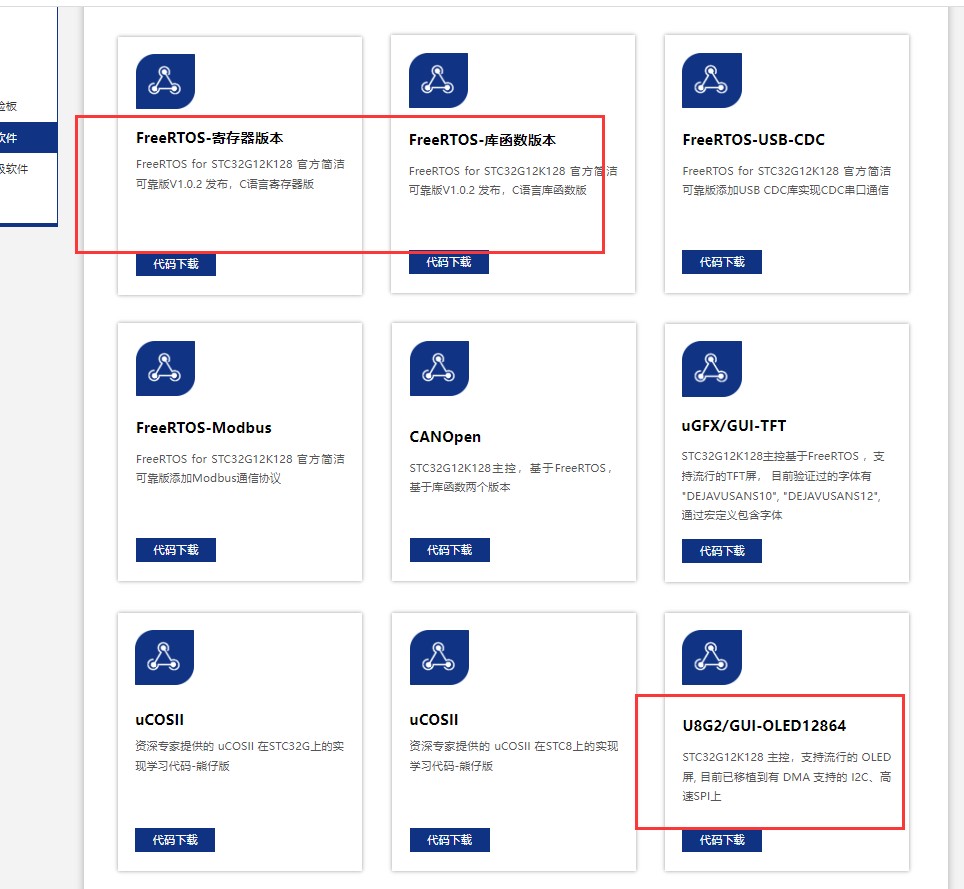Click the CANOpen description text
The image size is (964, 889).
[x=511, y=478]
